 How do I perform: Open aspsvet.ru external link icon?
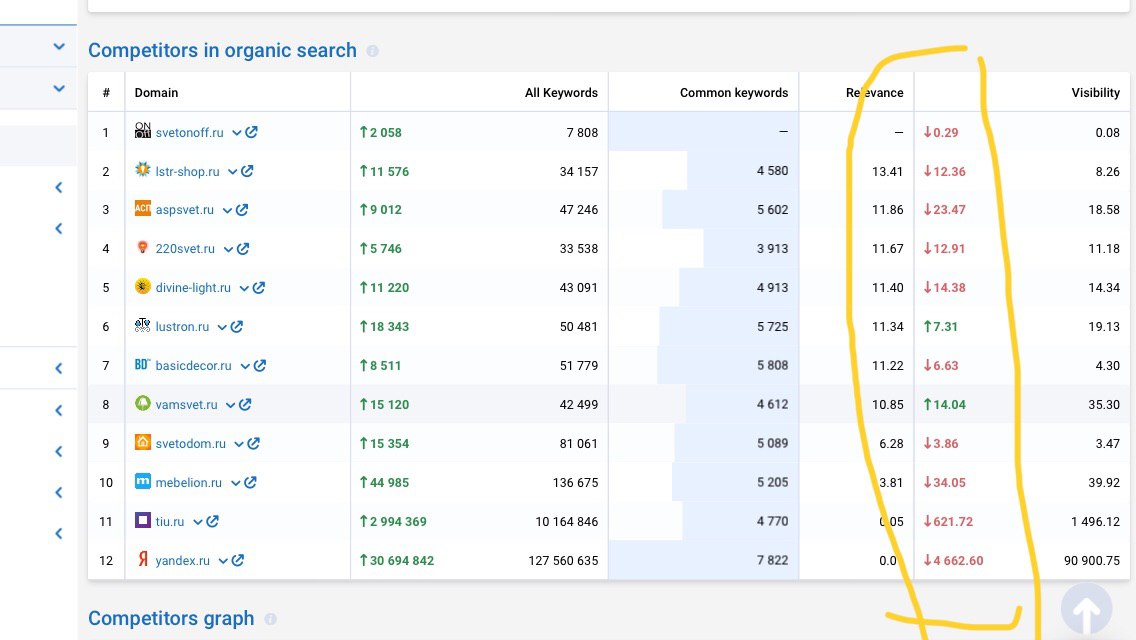(x=242, y=209)
